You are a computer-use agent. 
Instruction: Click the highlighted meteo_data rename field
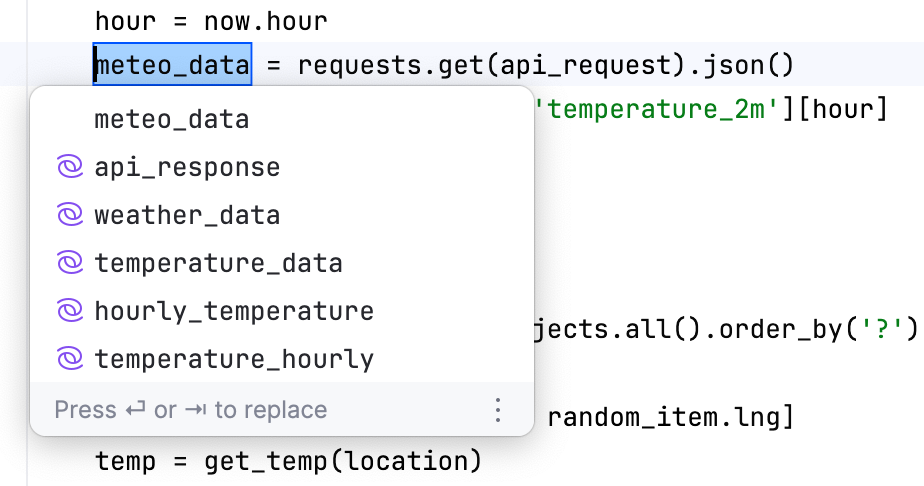[x=172, y=64]
